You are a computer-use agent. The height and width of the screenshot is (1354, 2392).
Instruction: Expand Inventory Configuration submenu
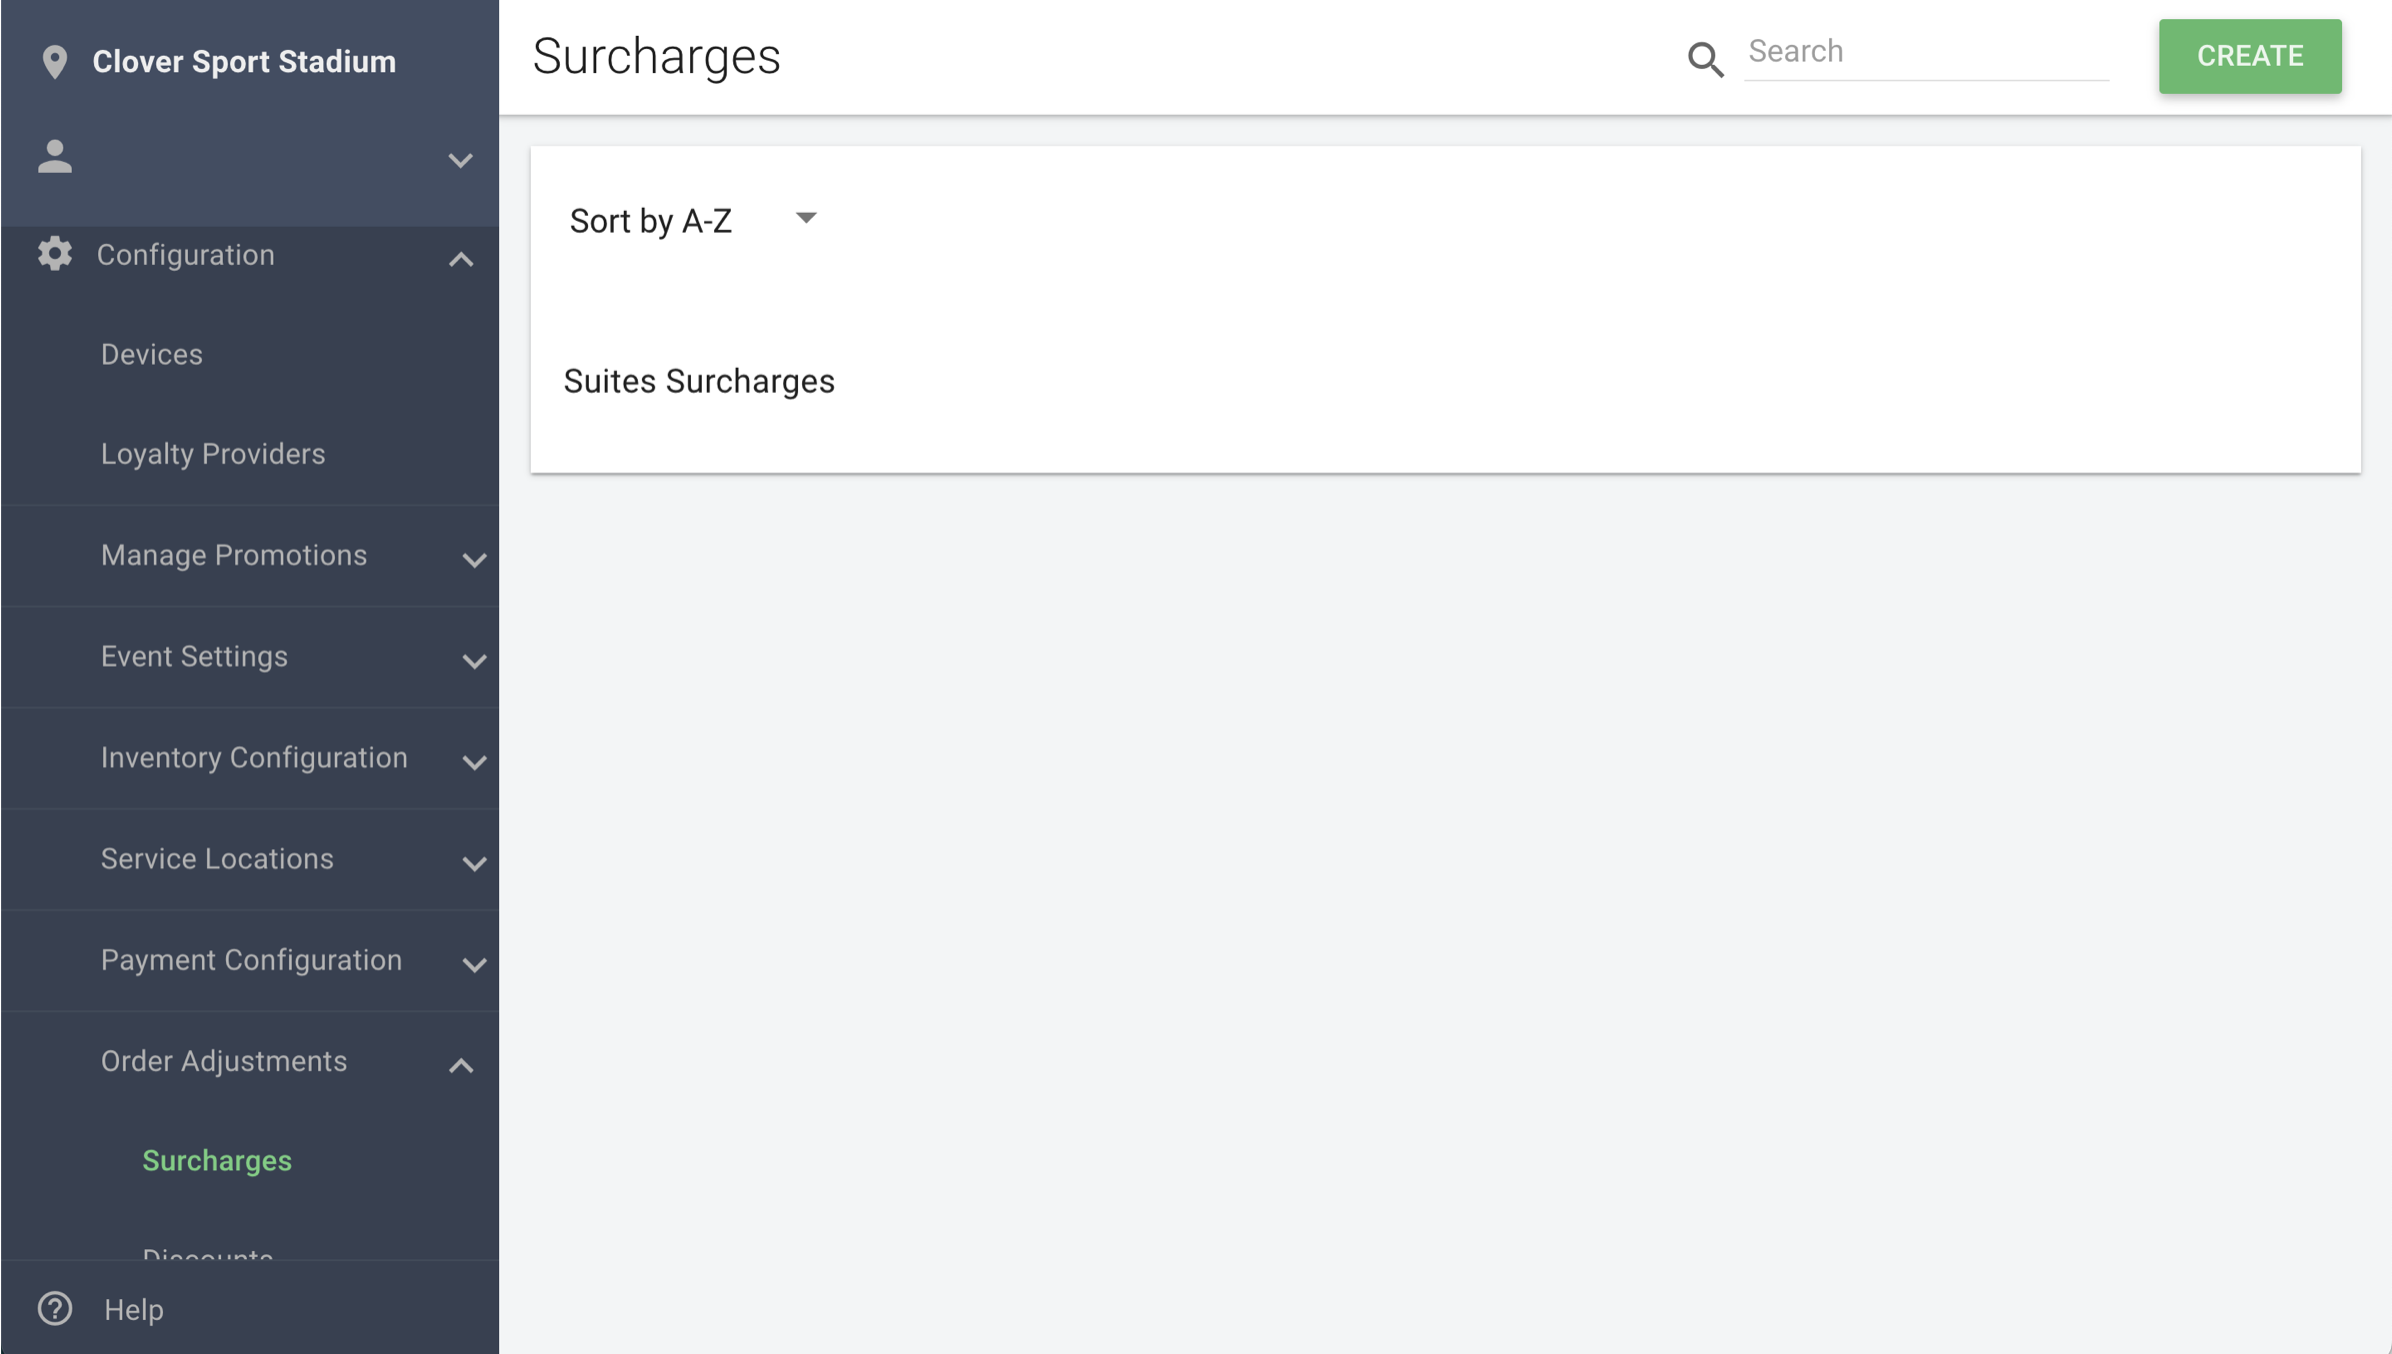pyautogui.click(x=474, y=762)
